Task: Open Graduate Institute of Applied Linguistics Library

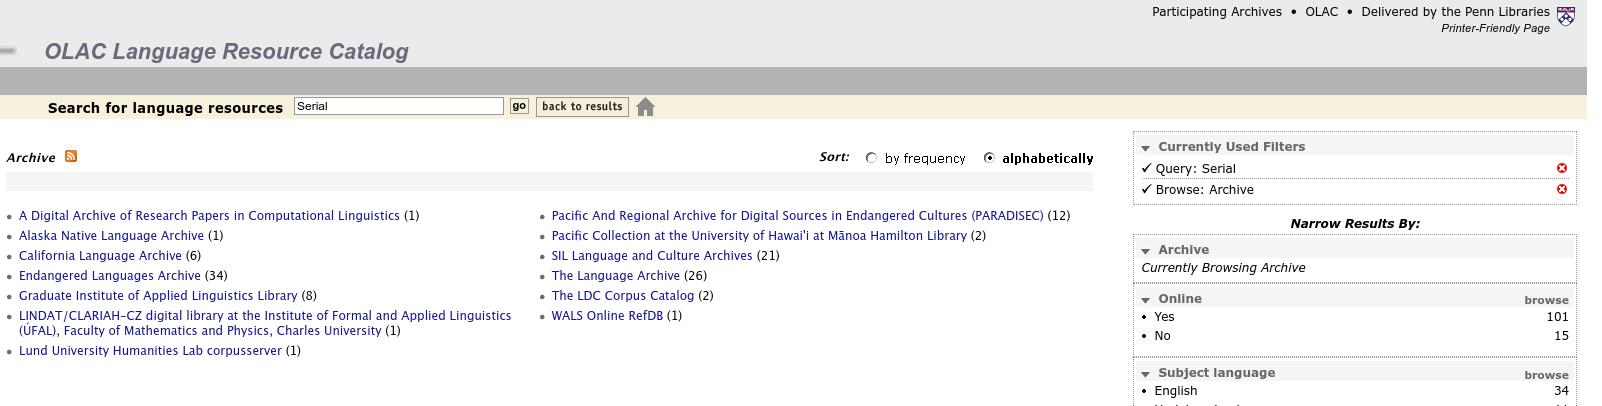Action: [158, 295]
